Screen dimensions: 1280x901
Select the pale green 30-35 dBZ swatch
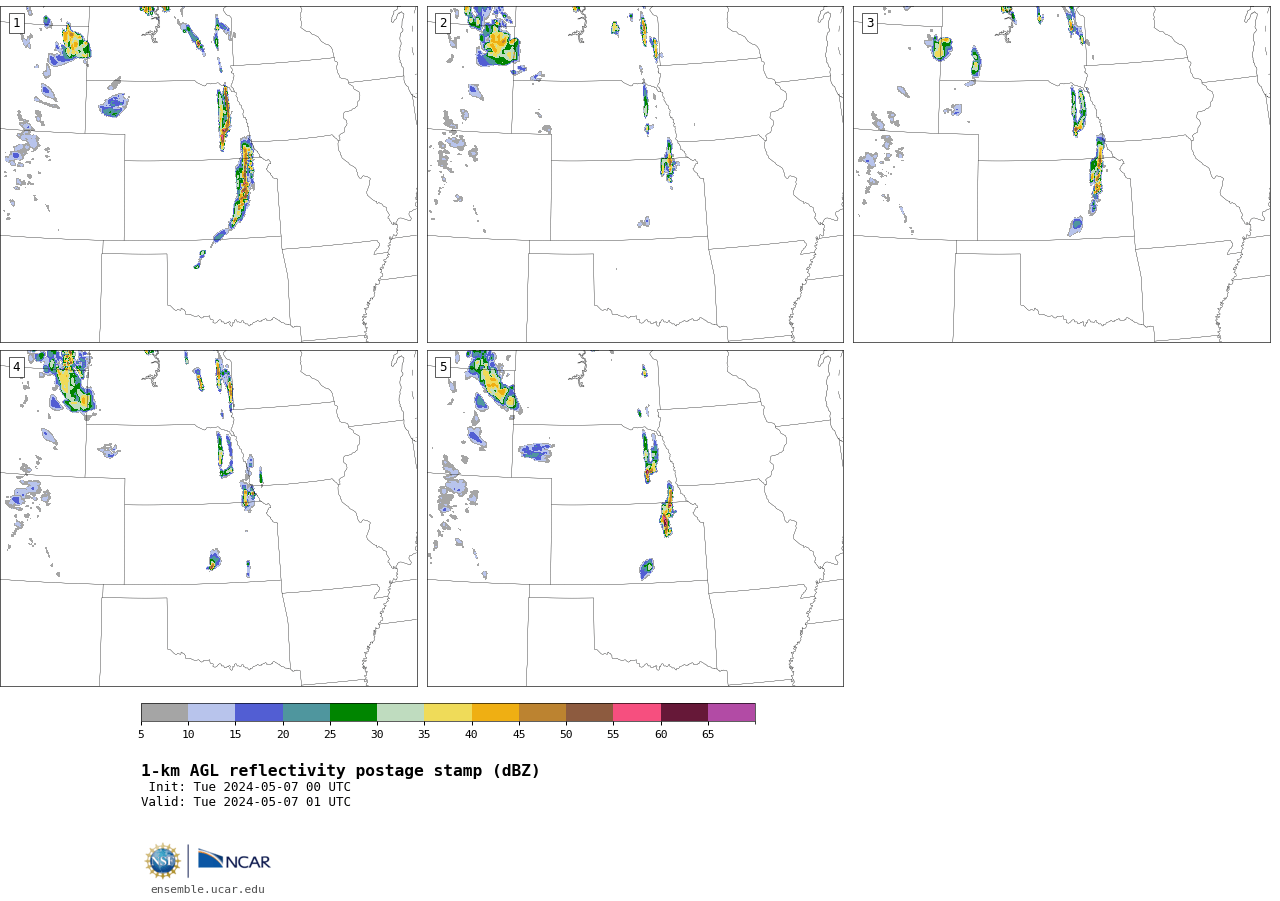click(400, 713)
